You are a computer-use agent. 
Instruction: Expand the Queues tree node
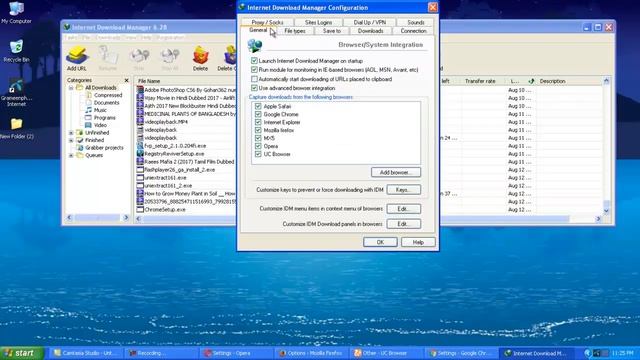click(x=71, y=155)
